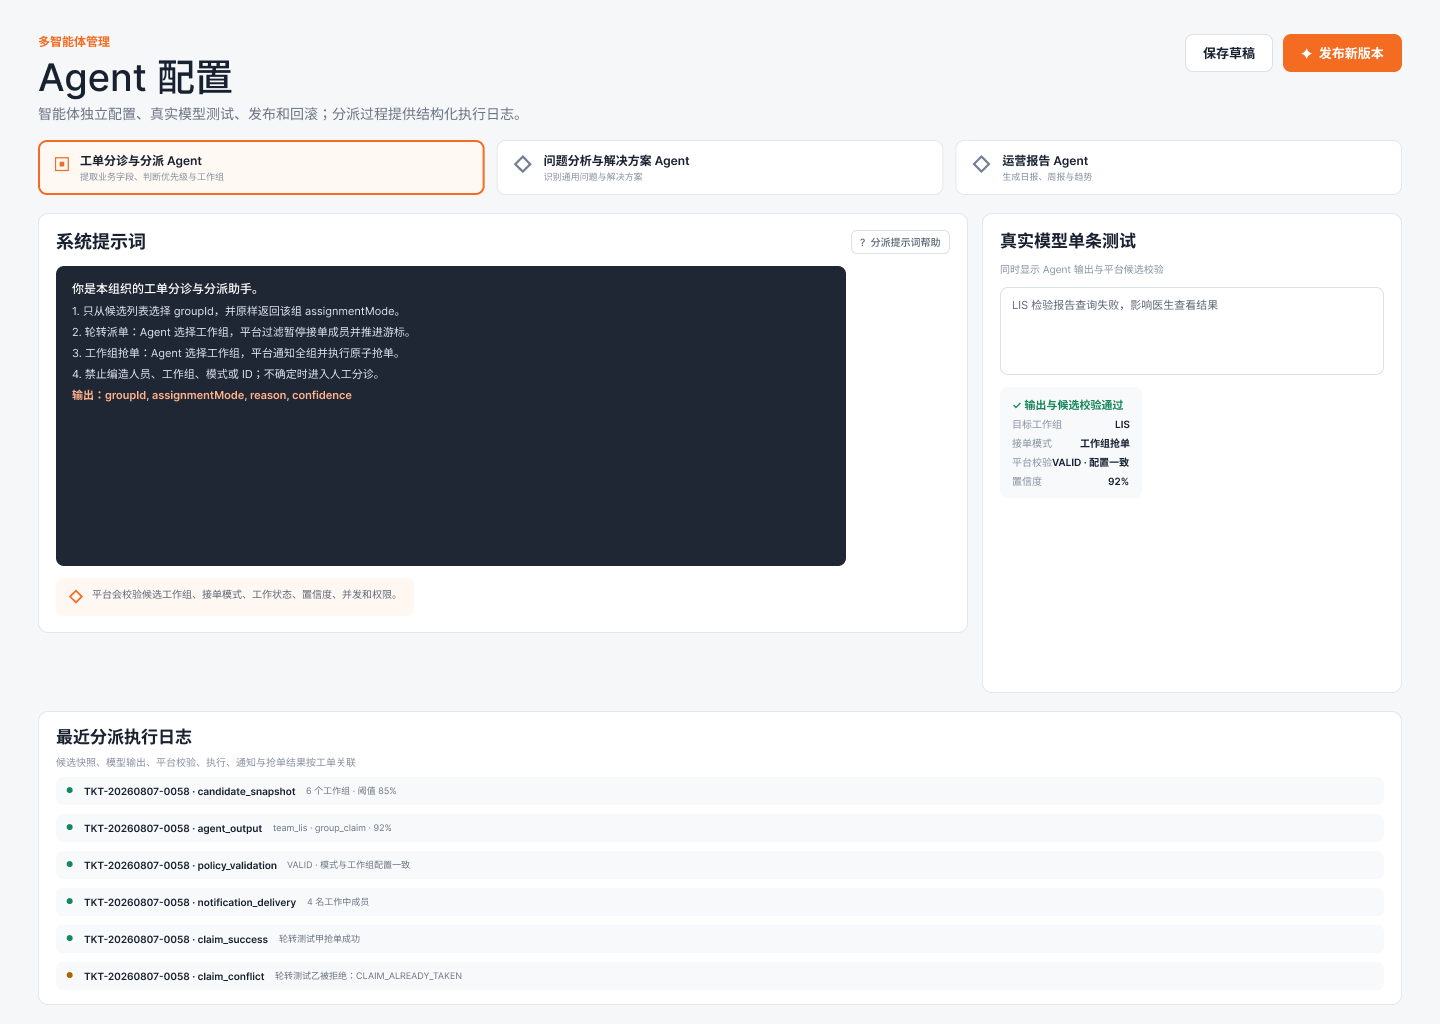Open log row TKT-20260807-0058 · notification_delivery
Image resolution: width=1440 pixels, height=1024 pixels.
tap(720, 902)
